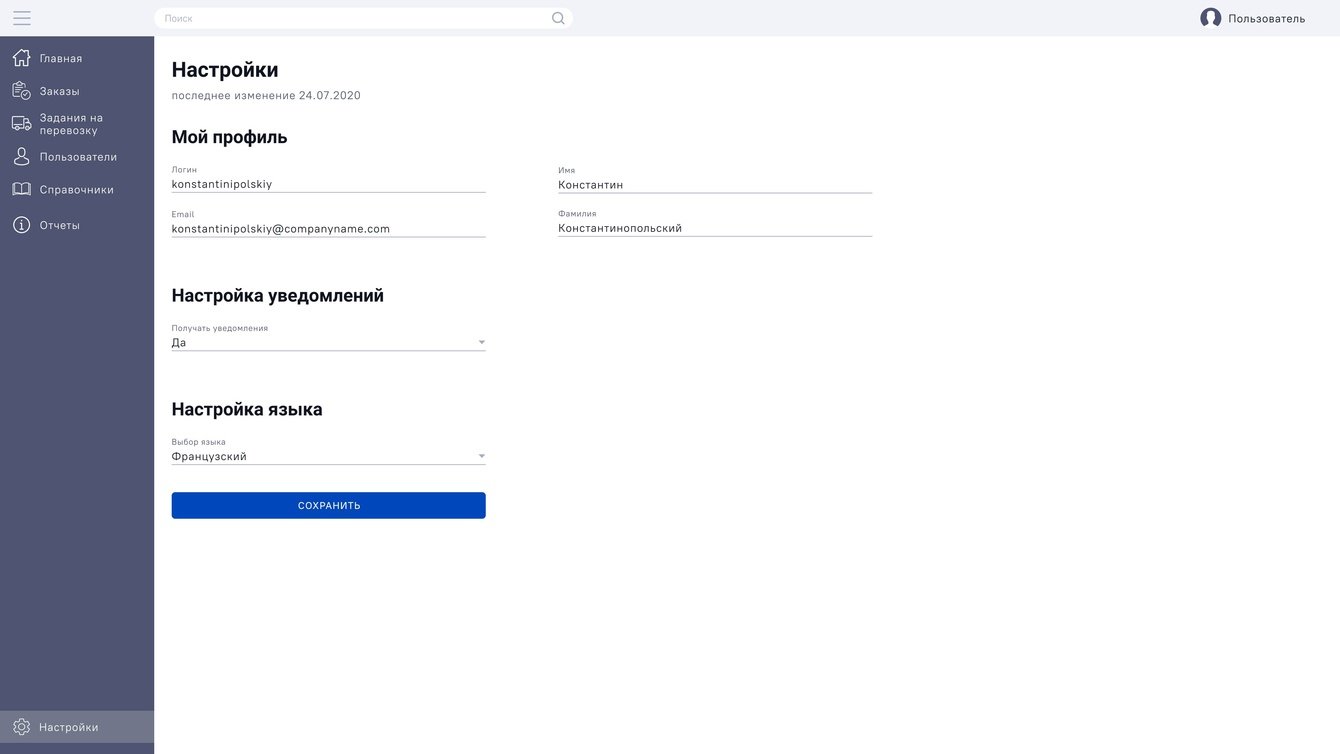Click the Email input field
Screen dimensions: 1340x754
328,229
